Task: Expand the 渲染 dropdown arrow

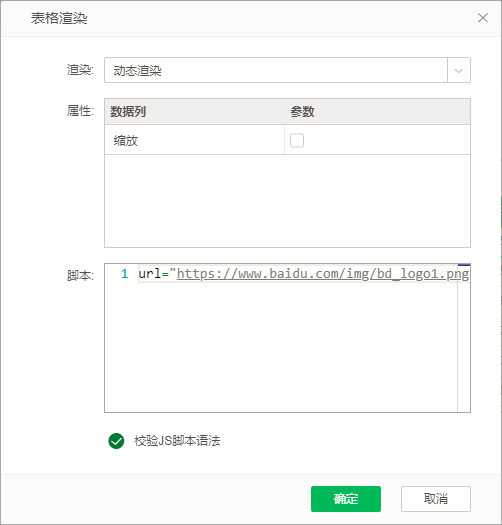Action: pyautogui.click(x=459, y=70)
